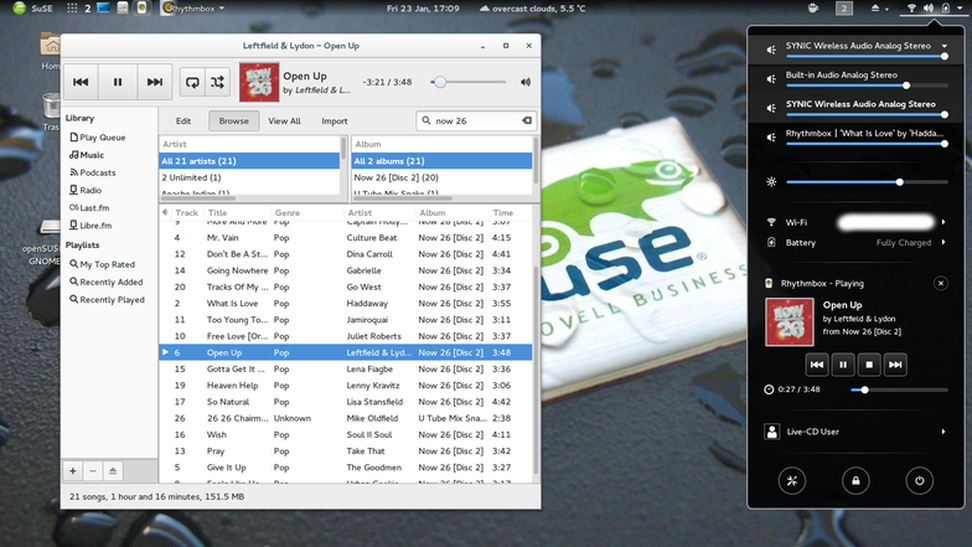Open the eject removable-drive menu in top bar
Viewport: 972px width, 547px height.
[879, 8]
